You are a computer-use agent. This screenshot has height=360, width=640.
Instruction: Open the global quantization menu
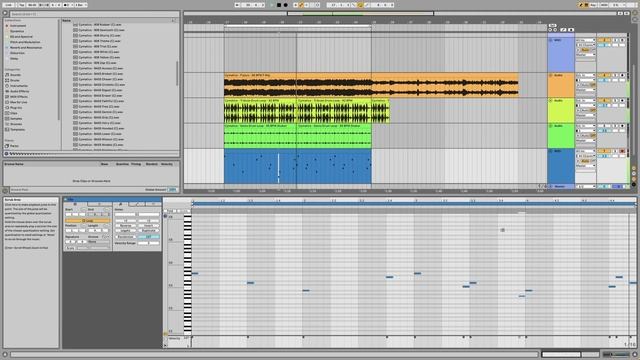point(80,5)
